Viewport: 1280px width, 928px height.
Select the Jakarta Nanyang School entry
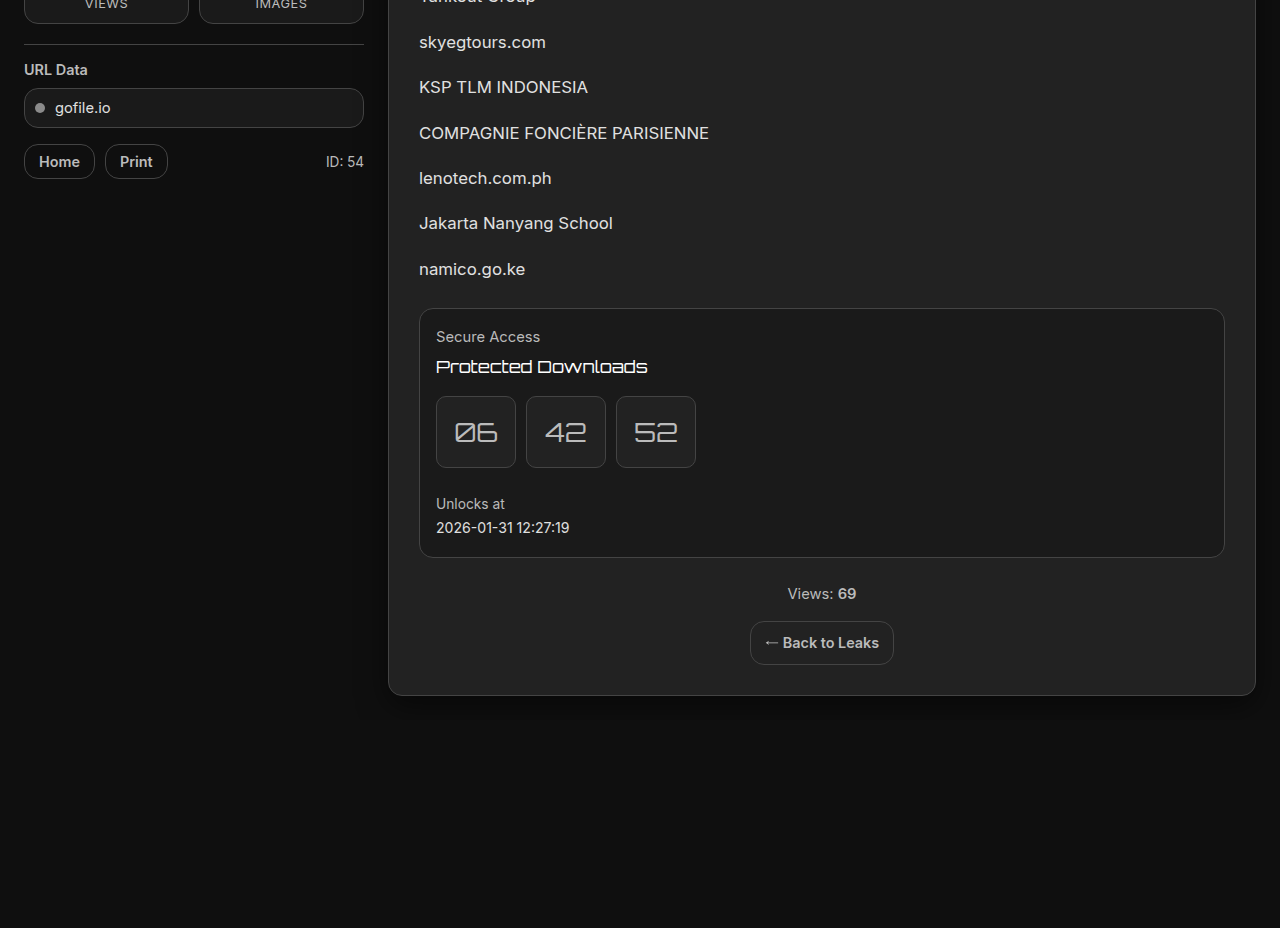click(x=515, y=223)
